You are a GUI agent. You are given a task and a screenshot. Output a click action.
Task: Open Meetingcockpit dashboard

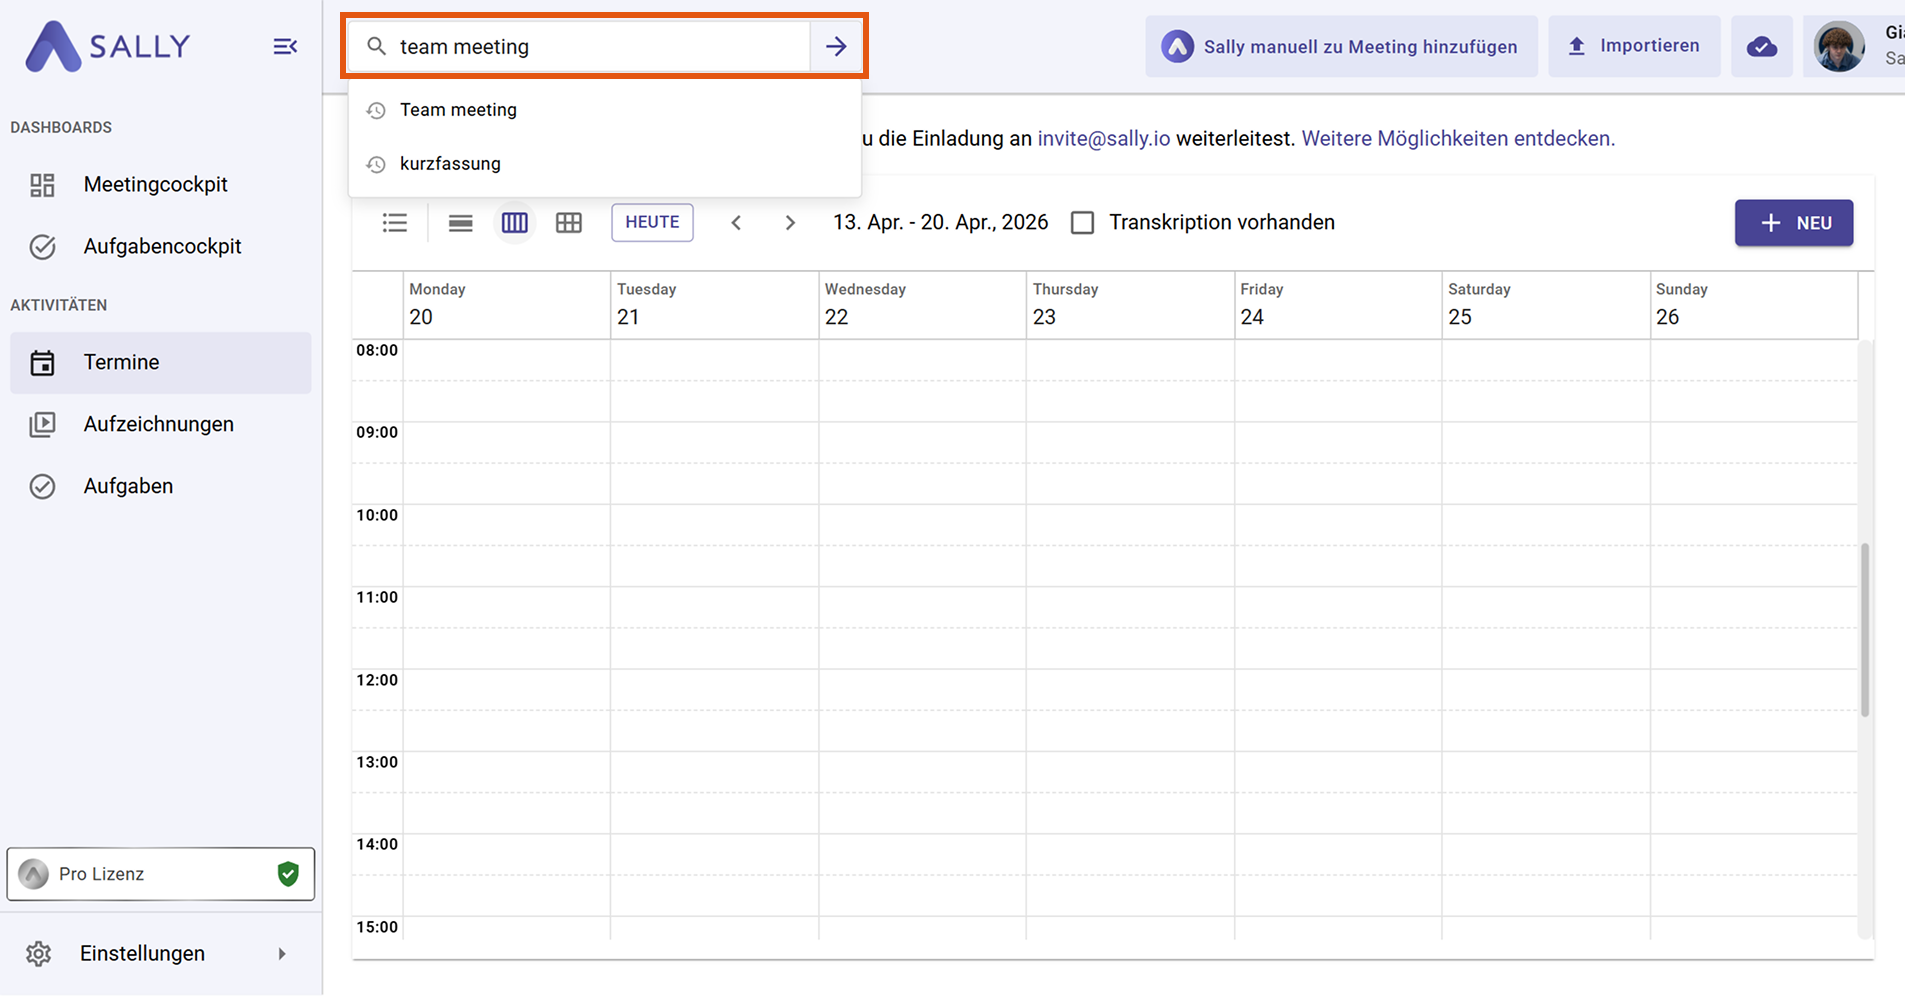pos(155,185)
